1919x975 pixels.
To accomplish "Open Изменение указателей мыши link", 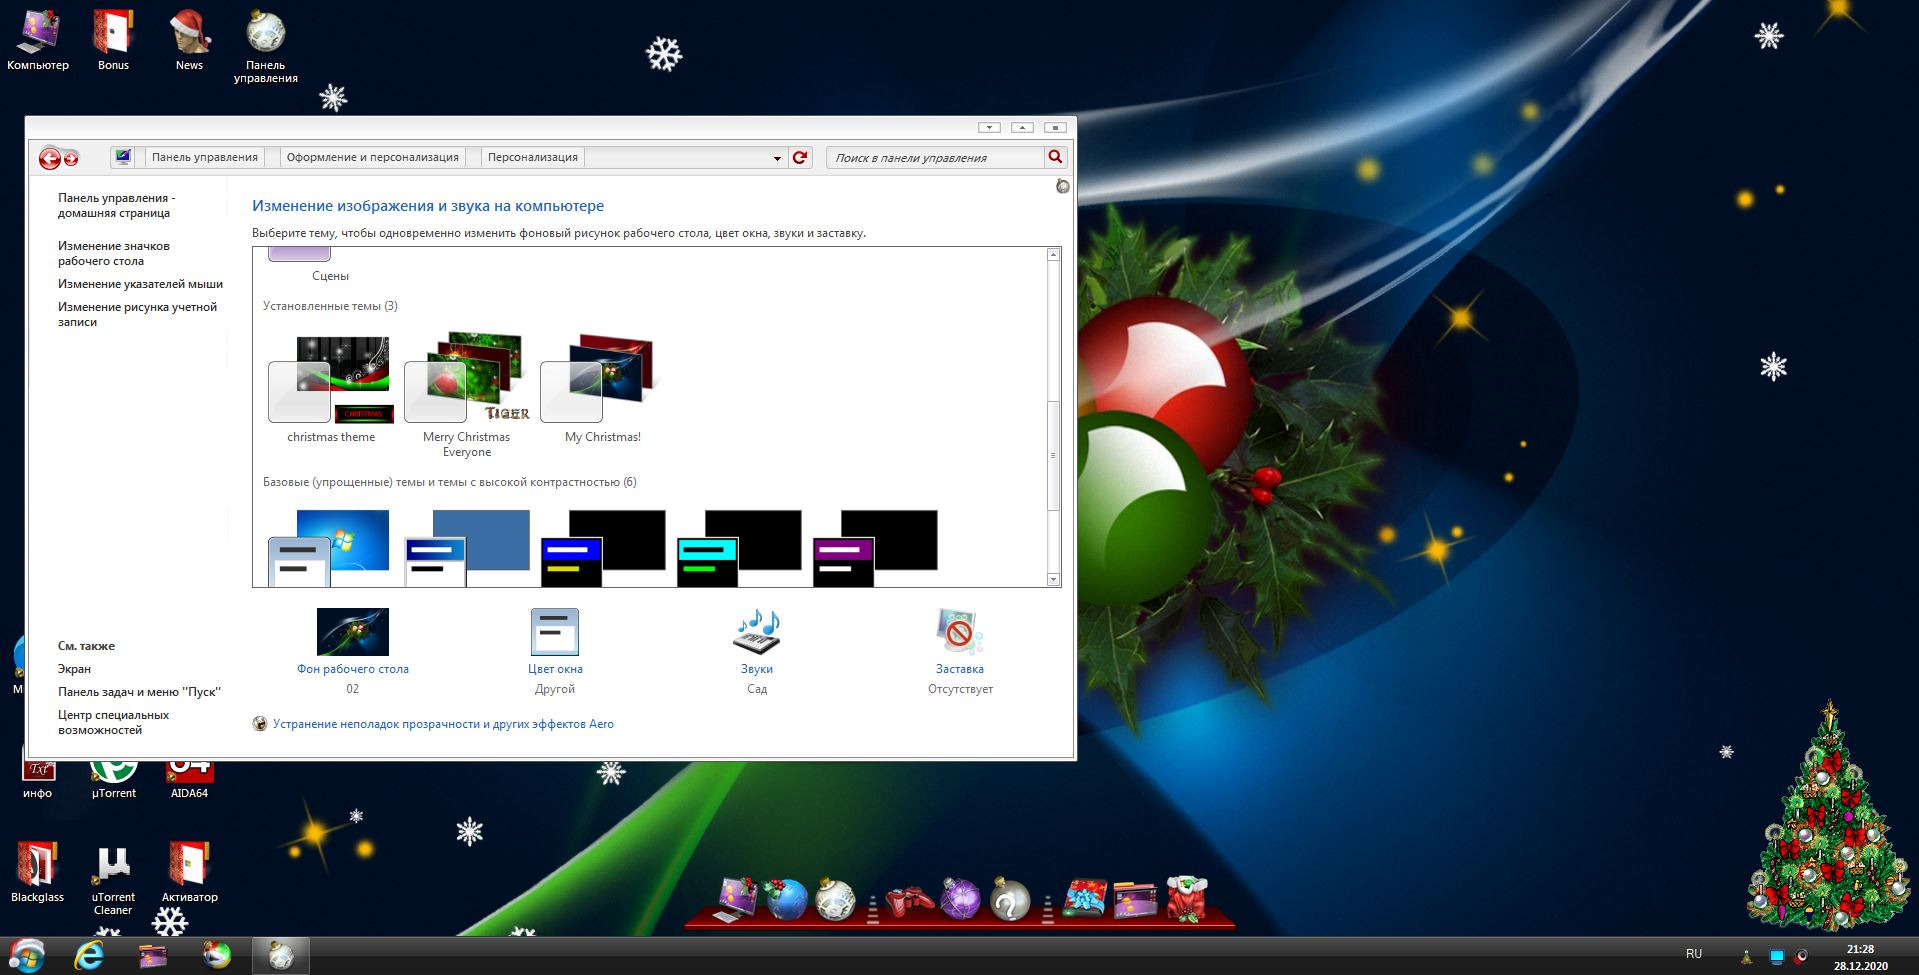I will pyautogui.click(x=140, y=284).
